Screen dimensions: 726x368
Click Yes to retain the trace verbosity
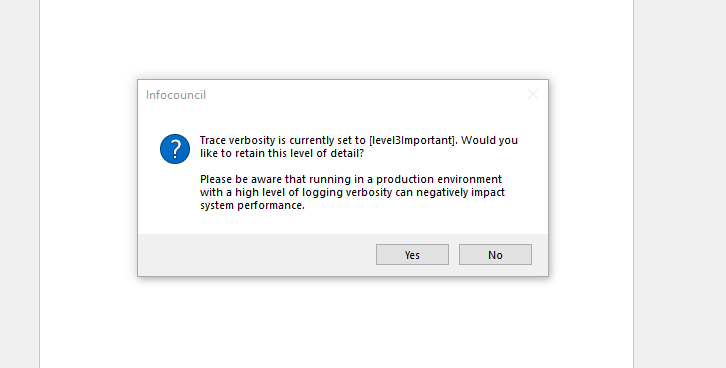(412, 255)
